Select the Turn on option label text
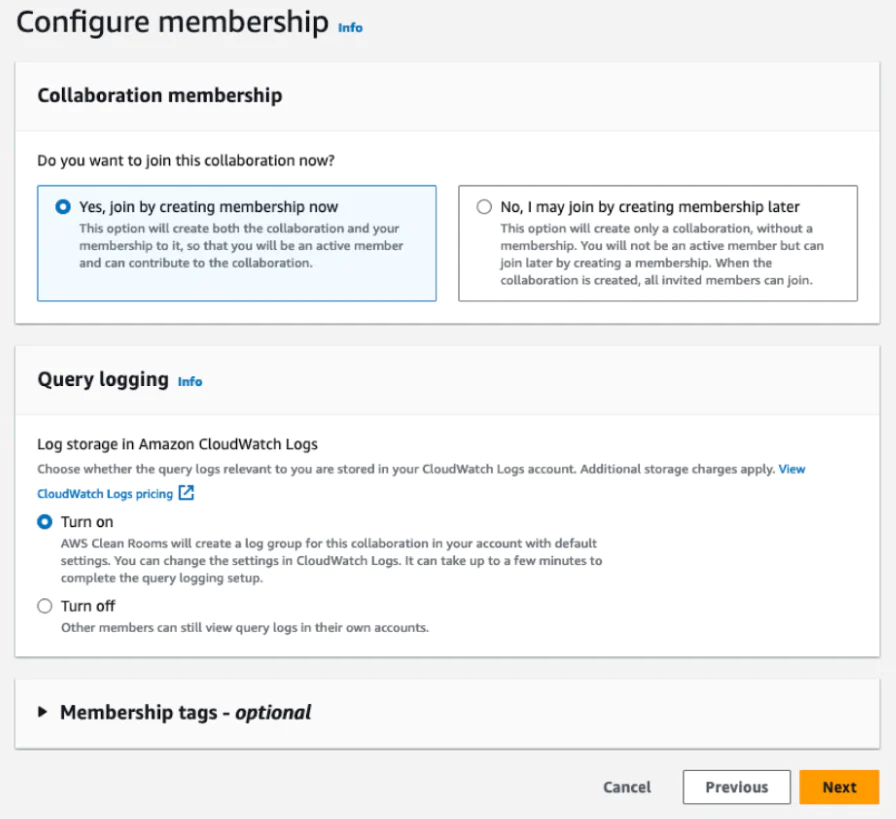The height and width of the screenshot is (819, 896). (89, 521)
